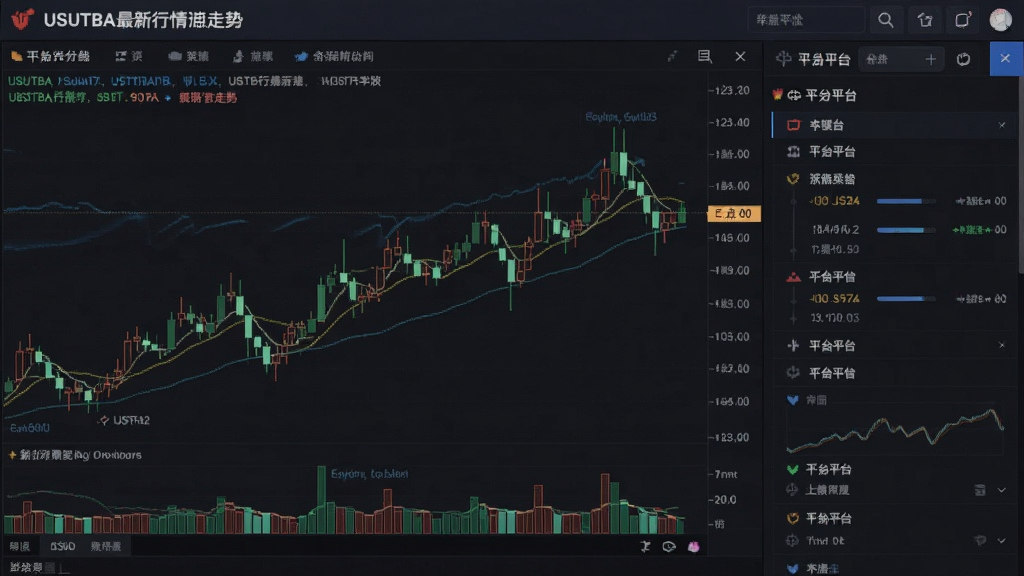Viewport: 1024px width, 576px height.
Task: Click the side panel header icon beside title
Action: point(783,59)
